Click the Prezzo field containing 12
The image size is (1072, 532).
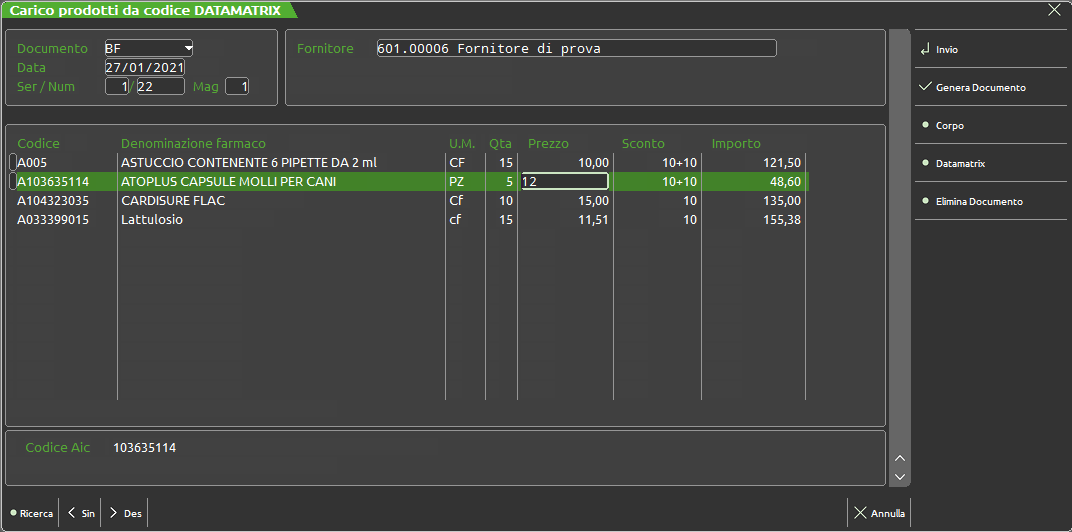(x=564, y=181)
